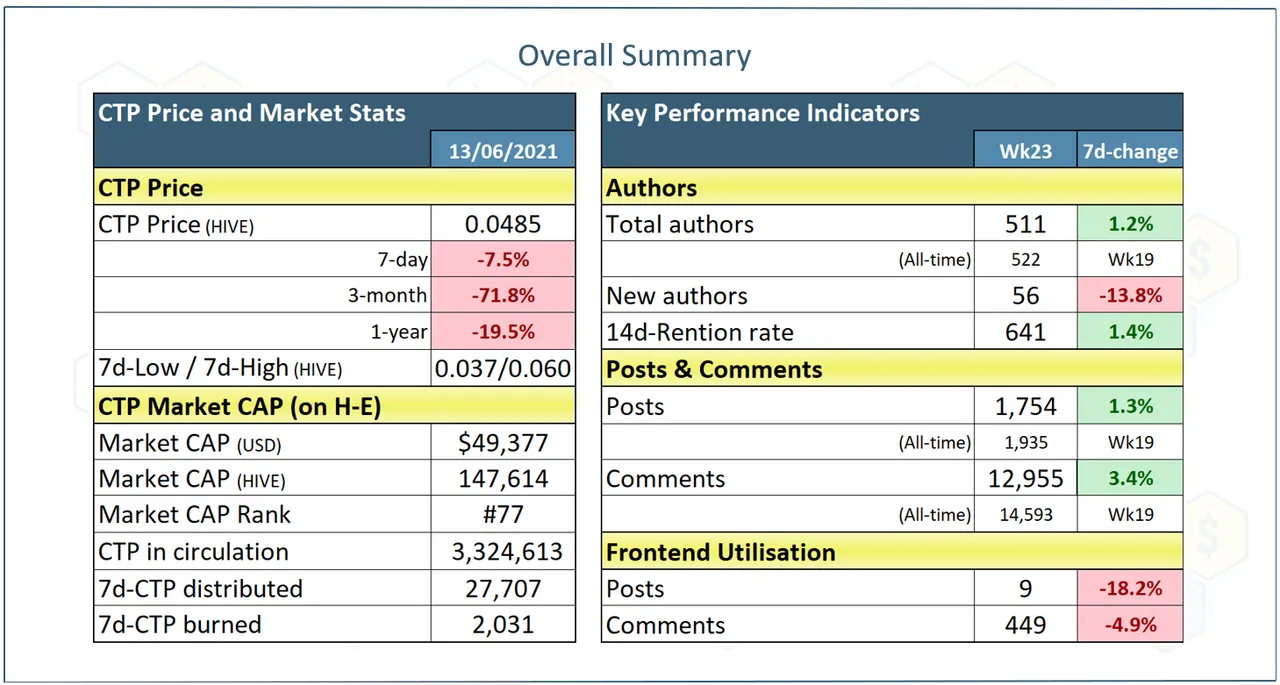1280x685 pixels.
Task: Select the '1-year' label
Action: (398, 332)
